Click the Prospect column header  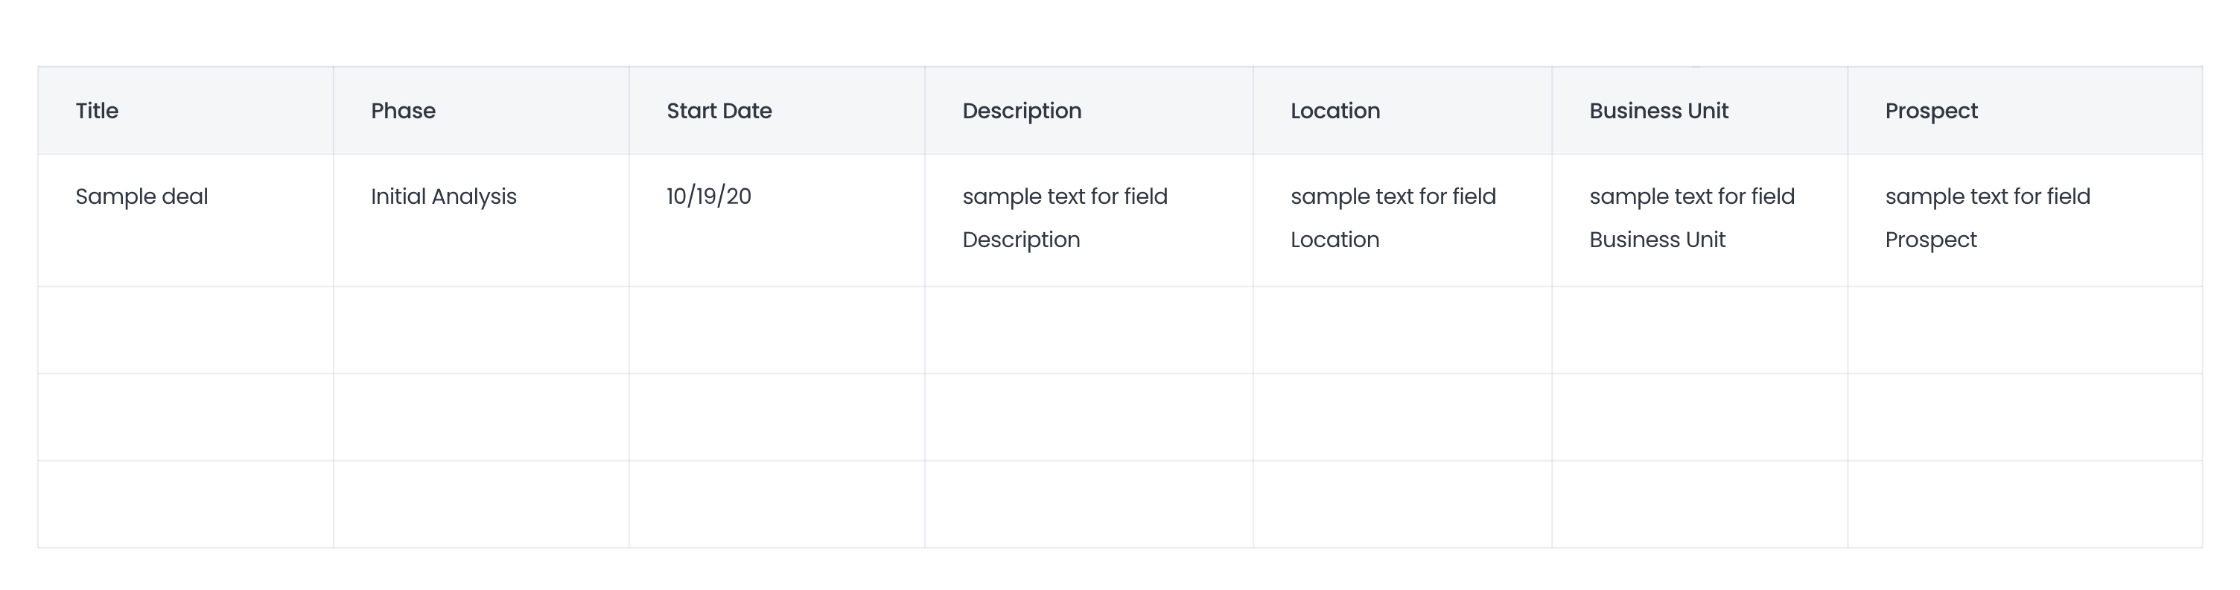point(1930,111)
